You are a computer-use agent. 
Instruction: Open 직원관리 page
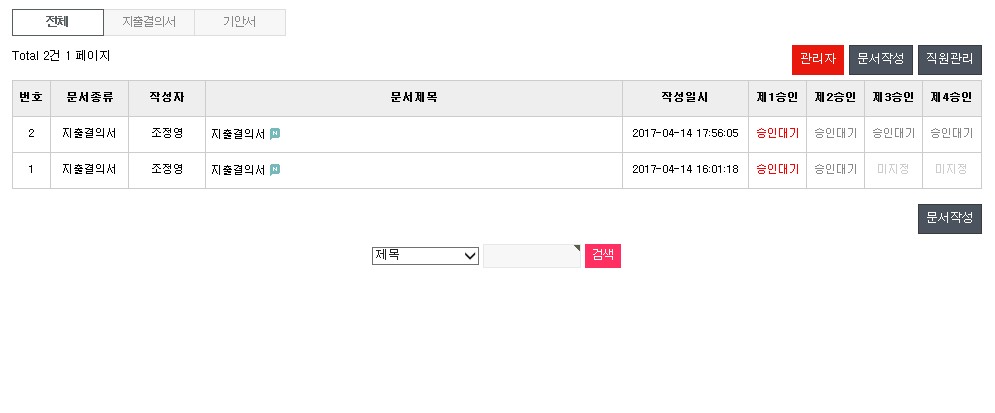click(950, 60)
